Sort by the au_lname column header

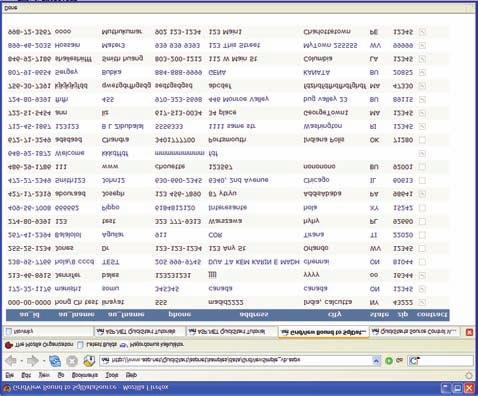[x=76, y=314]
